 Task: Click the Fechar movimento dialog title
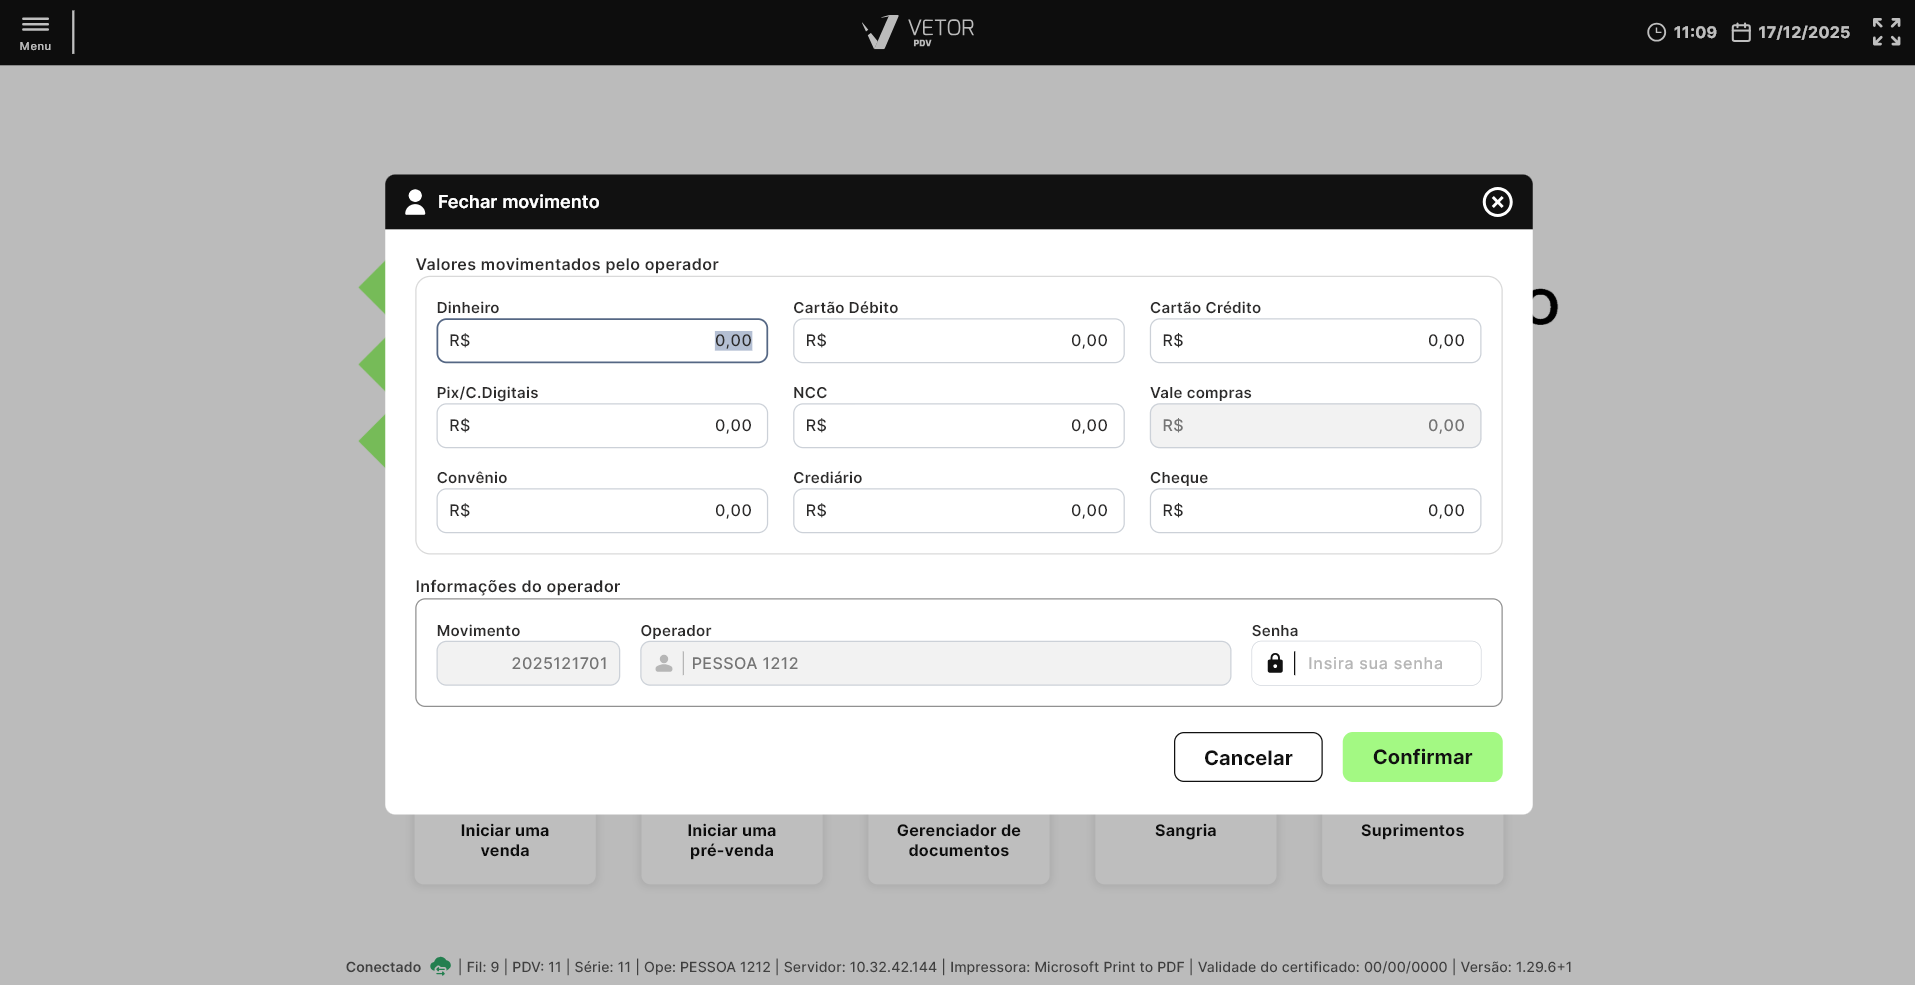click(x=518, y=202)
